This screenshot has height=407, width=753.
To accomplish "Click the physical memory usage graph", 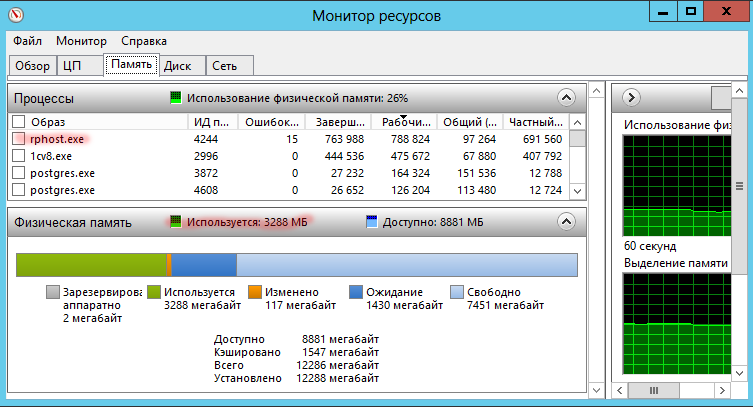I will point(677,186).
